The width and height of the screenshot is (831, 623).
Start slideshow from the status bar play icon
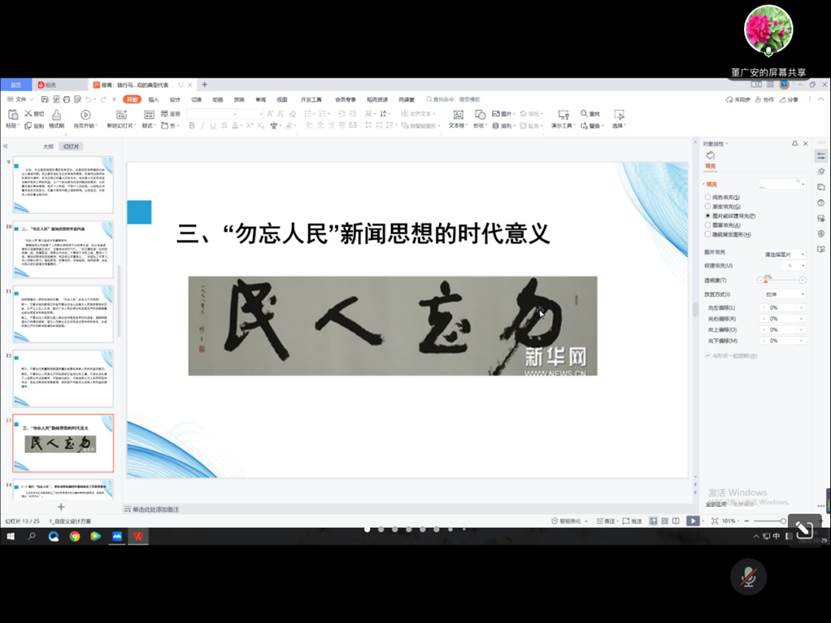[x=693, y=521]
